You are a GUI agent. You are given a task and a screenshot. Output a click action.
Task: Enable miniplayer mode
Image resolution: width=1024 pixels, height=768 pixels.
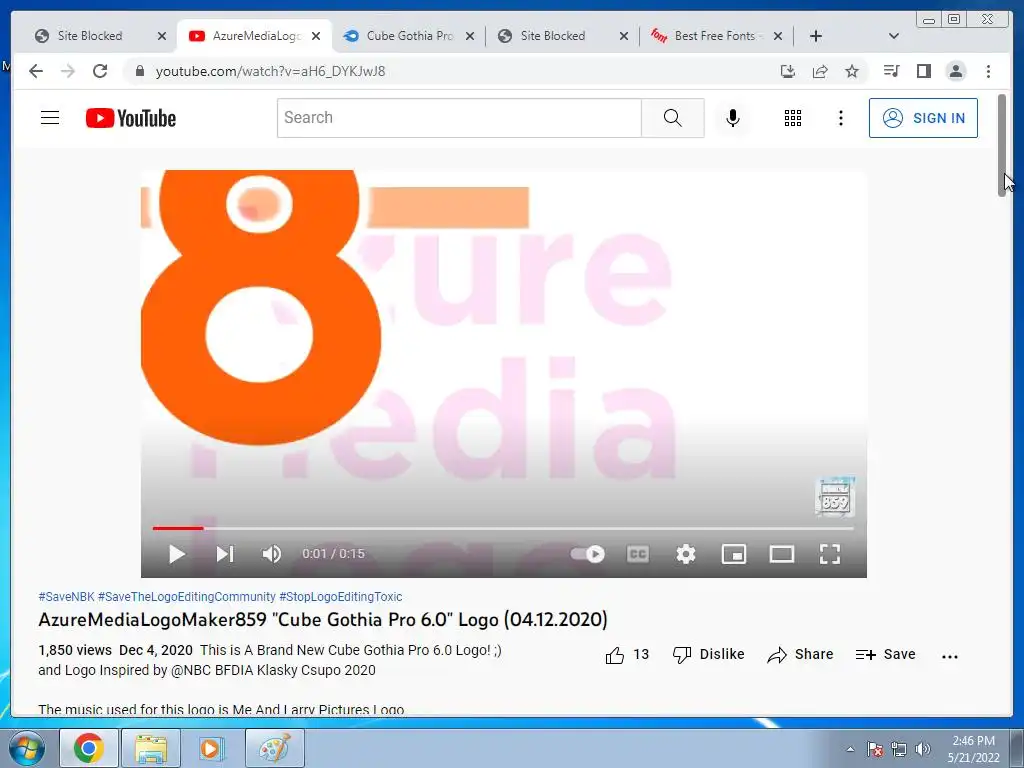734,554
